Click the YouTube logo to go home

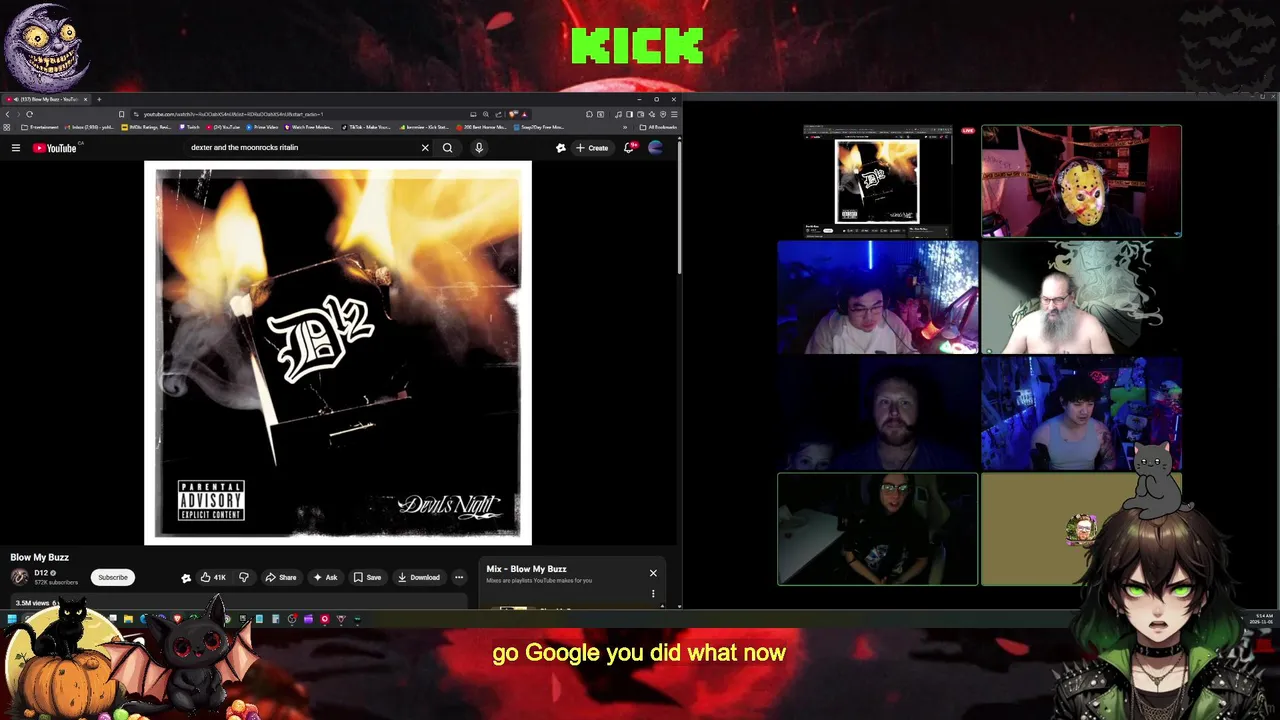55,148
